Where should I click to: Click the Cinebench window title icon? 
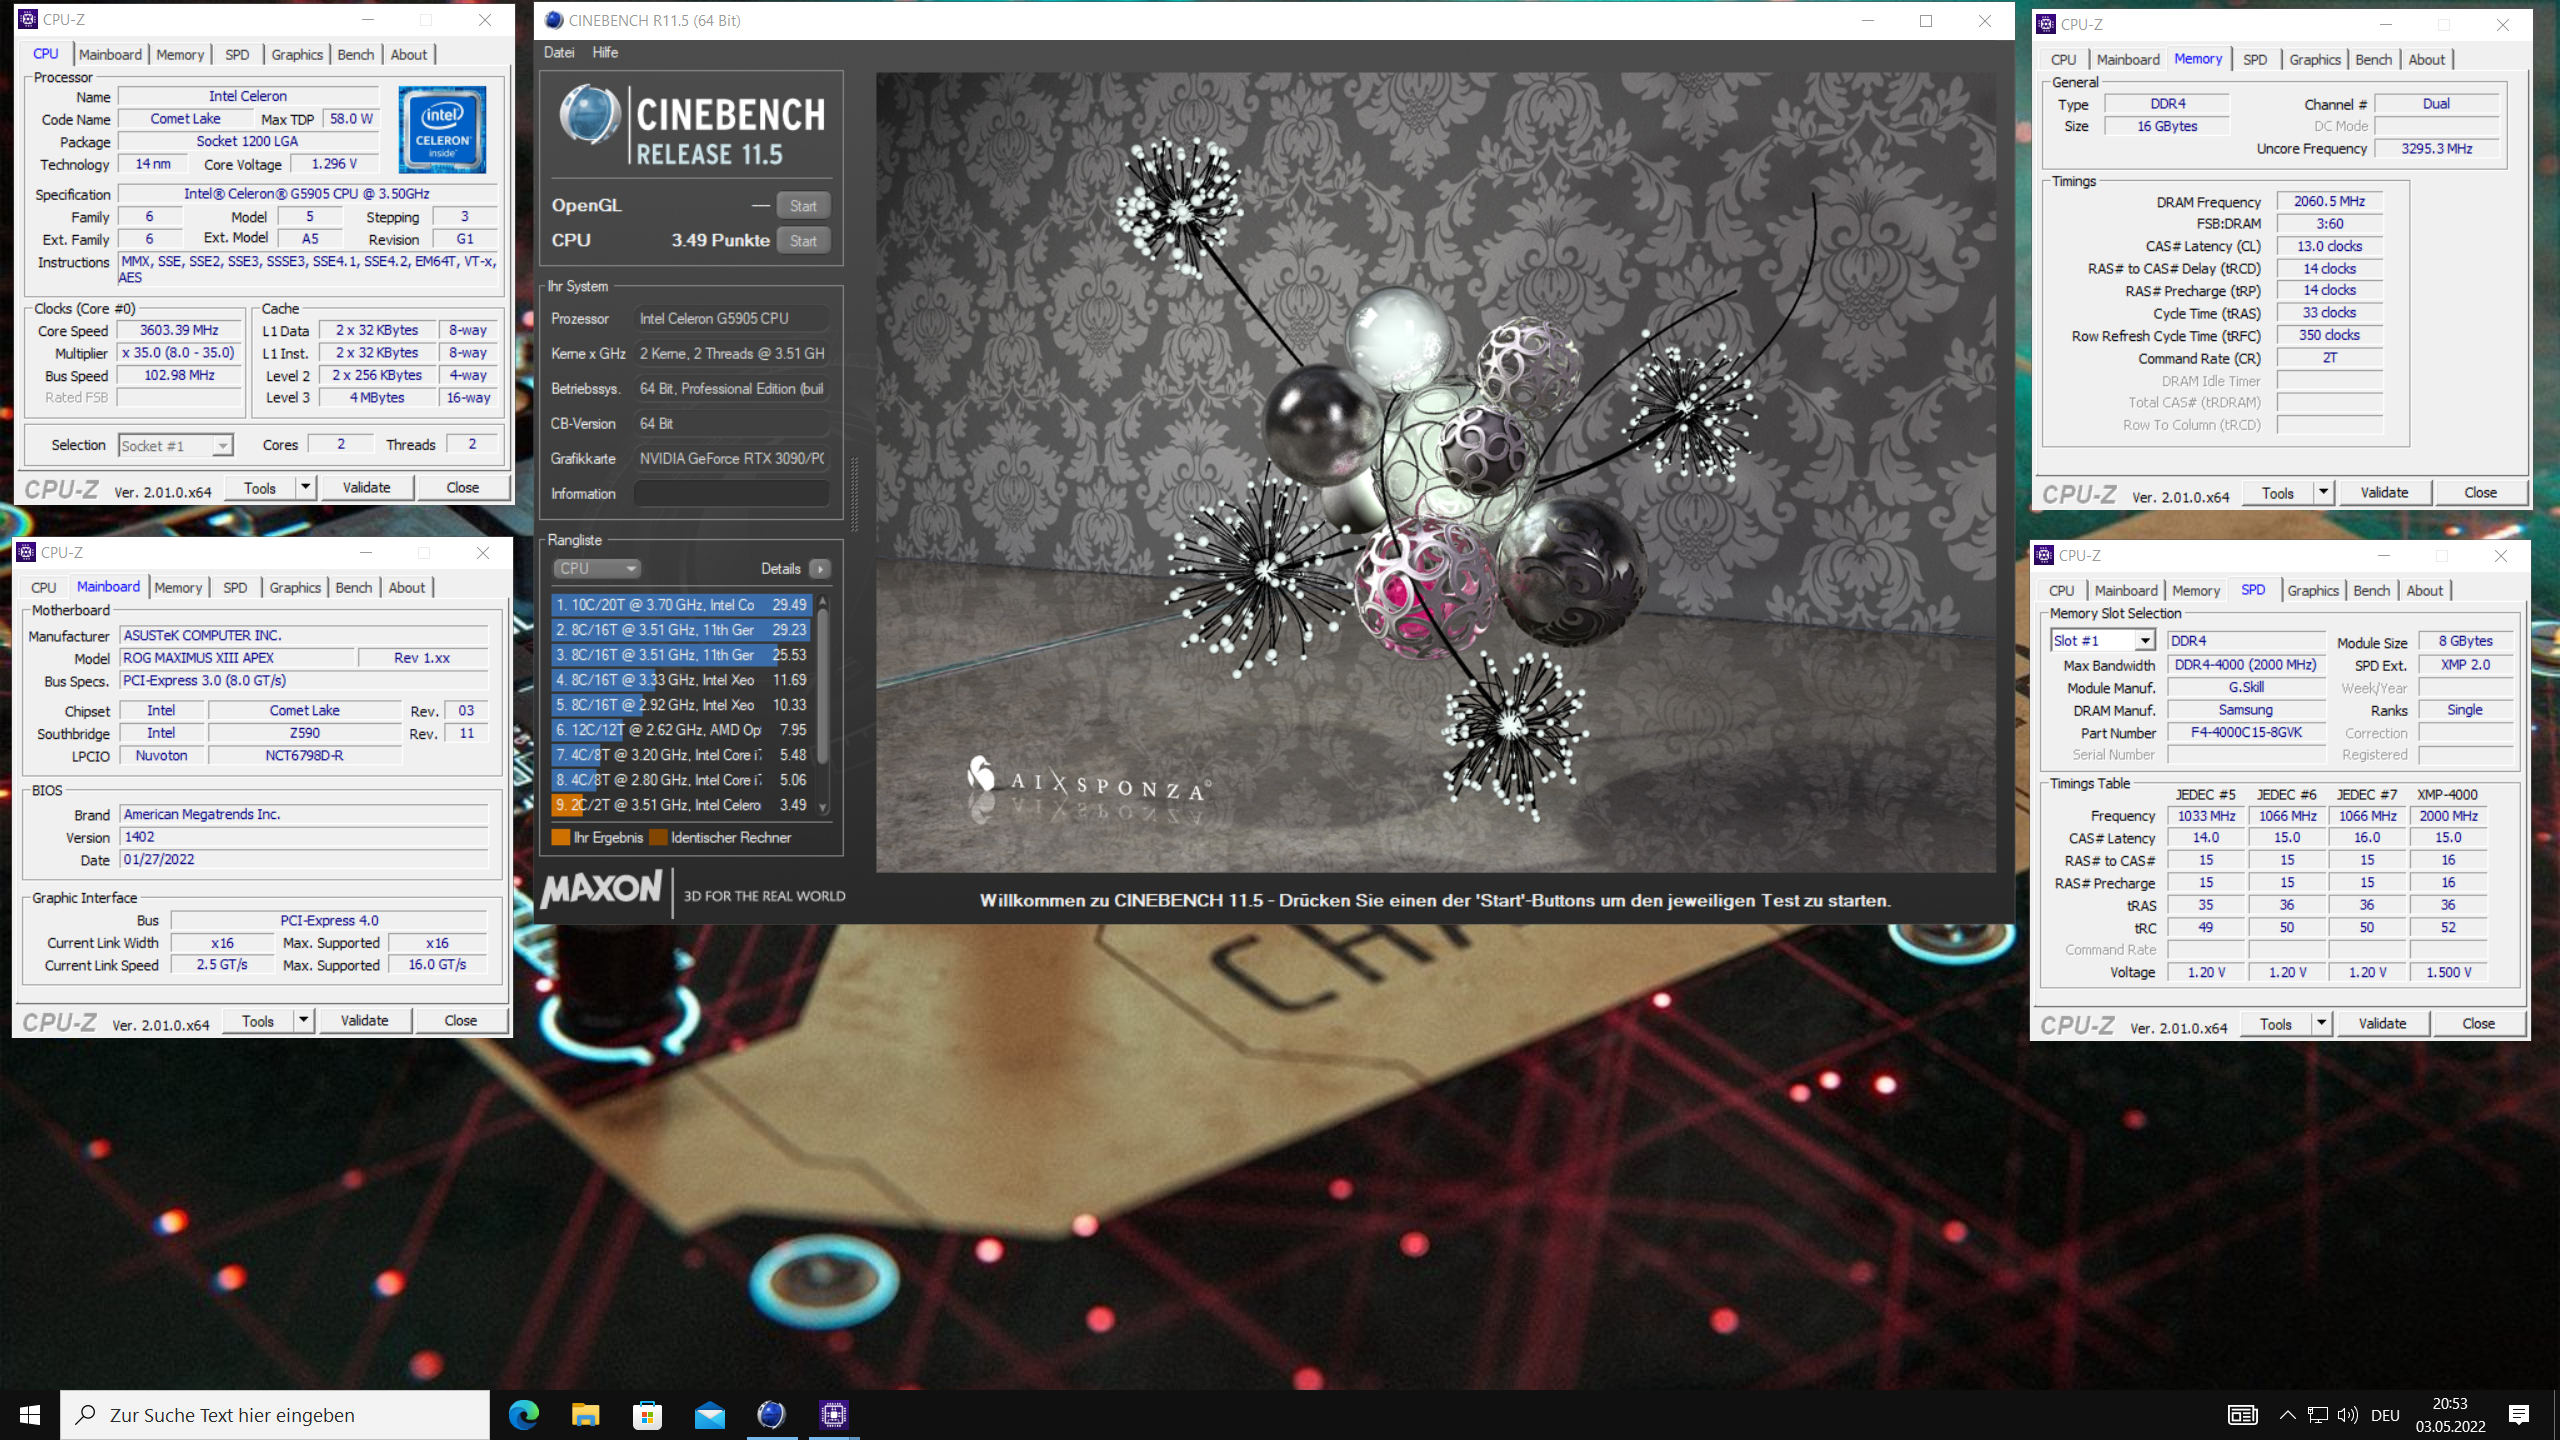[x=554, y=20]
